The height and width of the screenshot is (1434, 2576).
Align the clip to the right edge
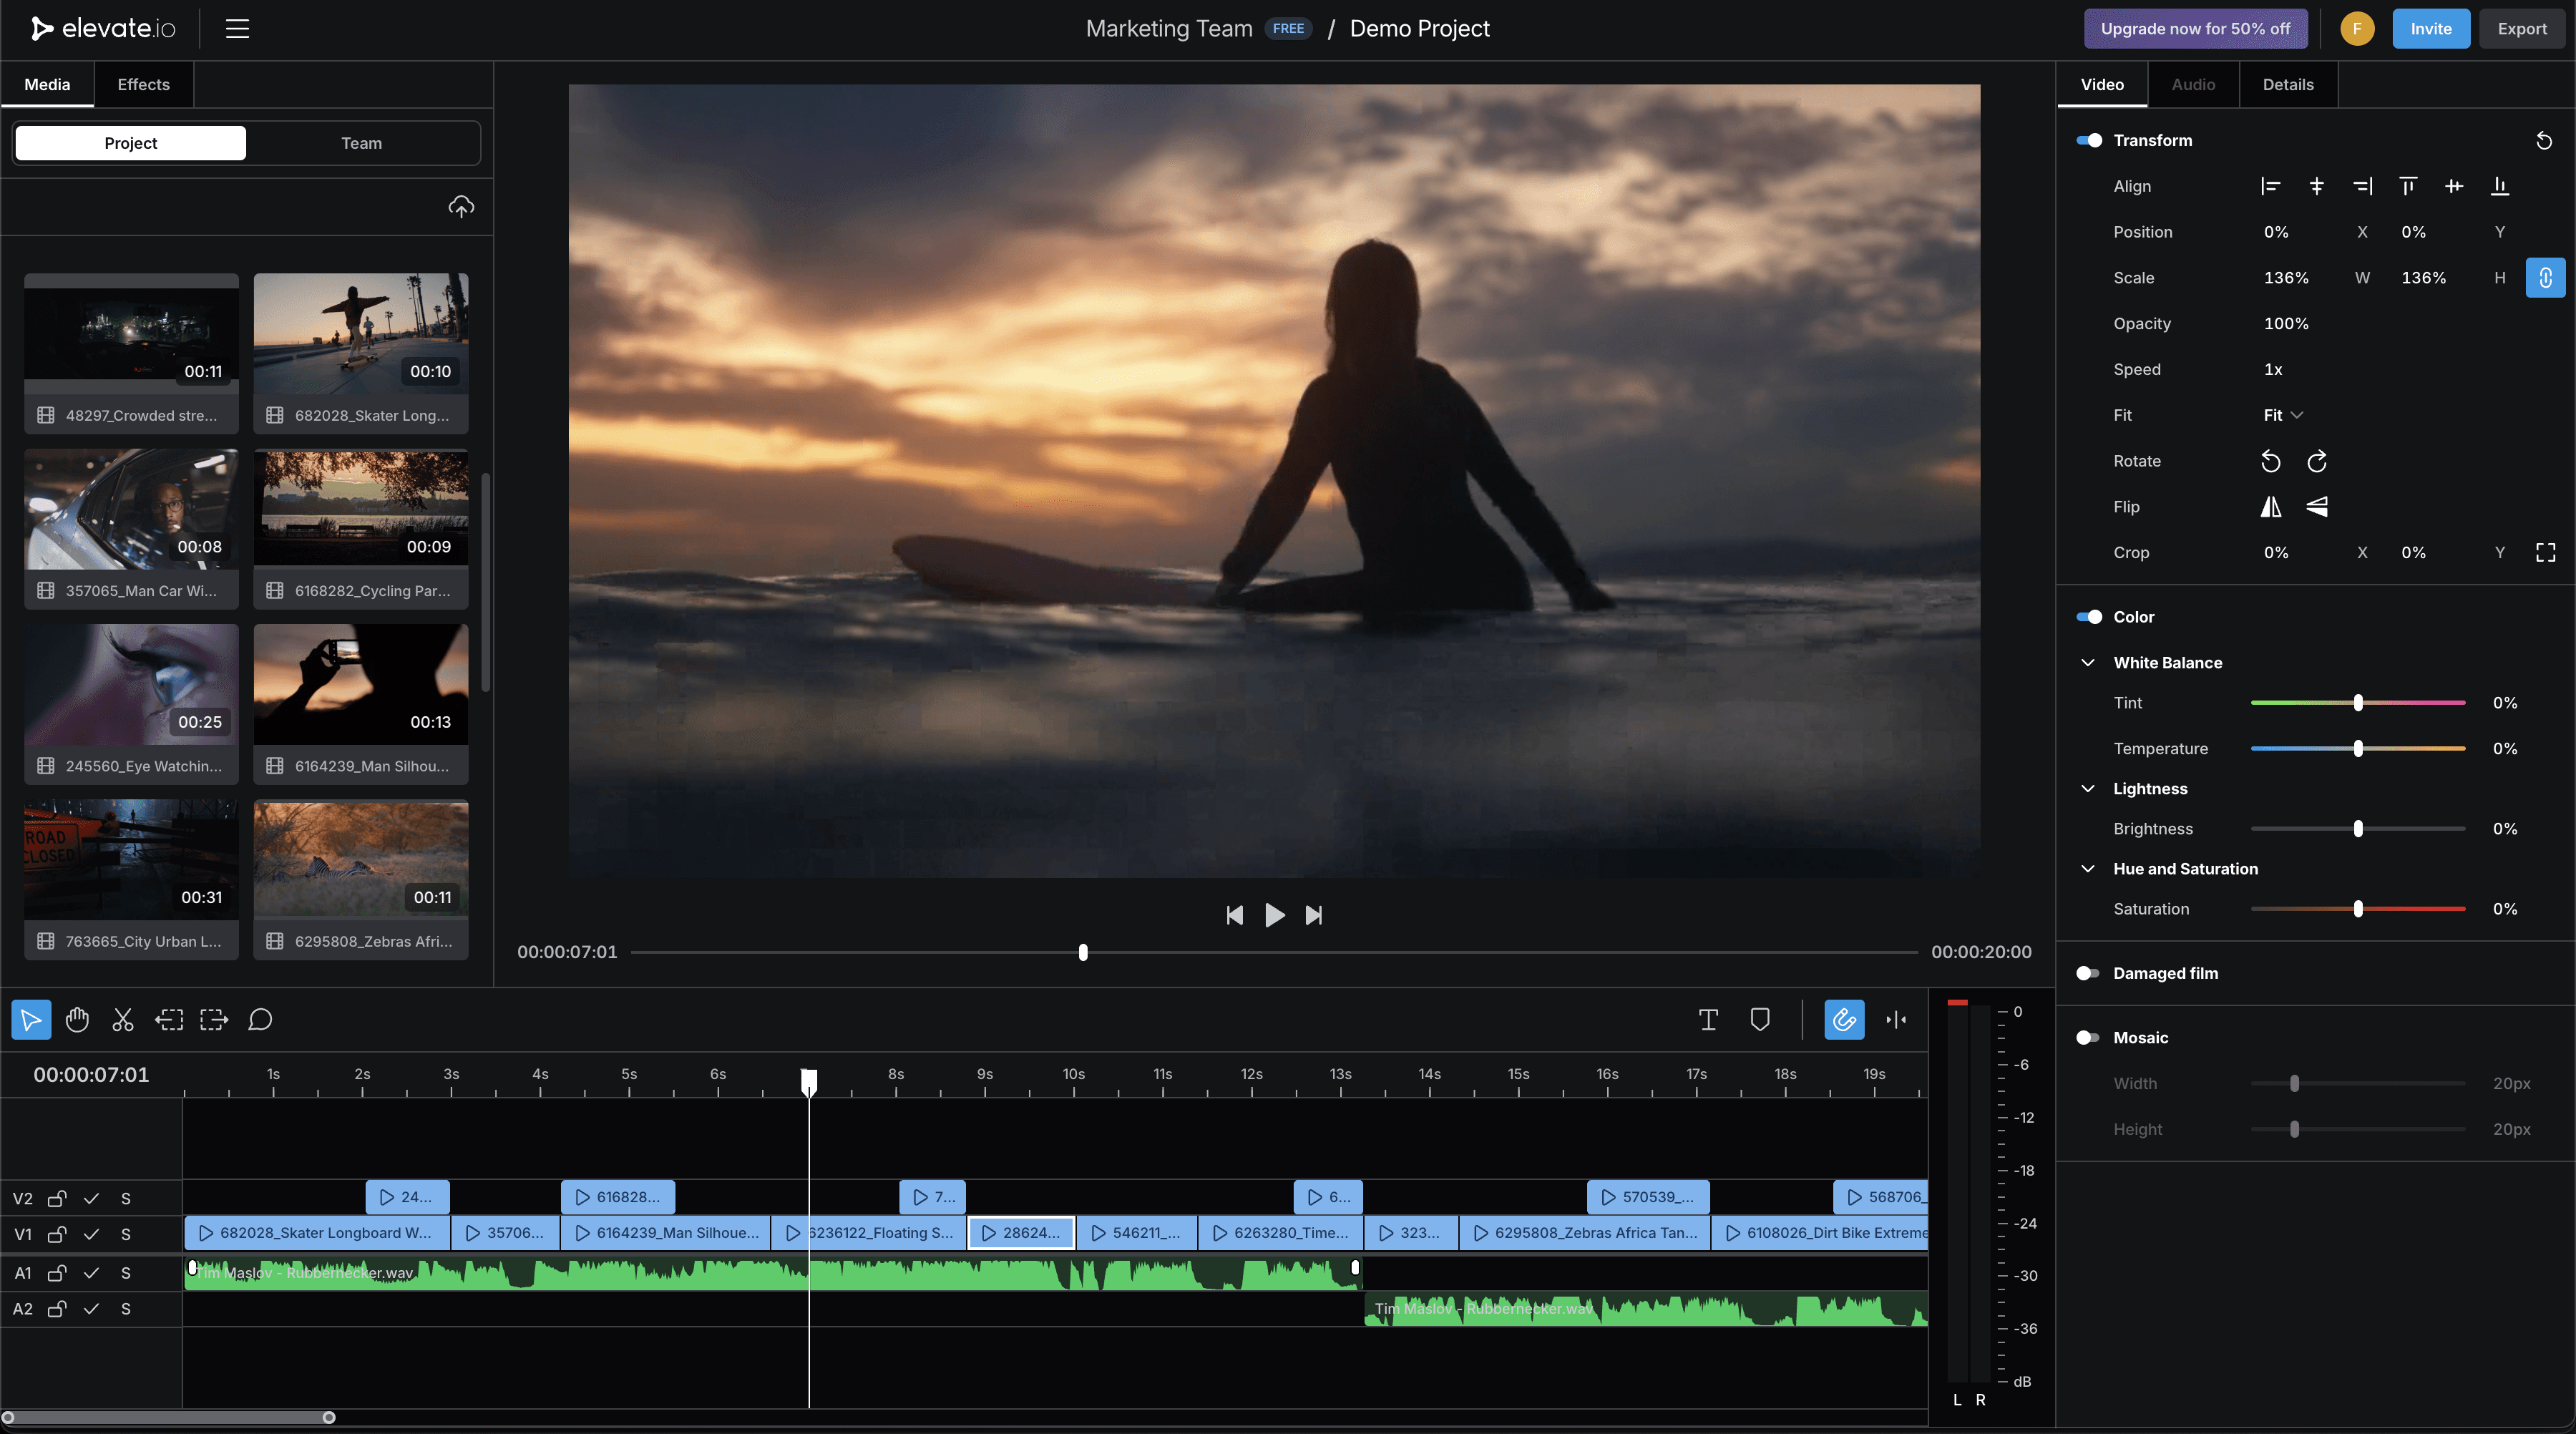(x=2362, y=186)
